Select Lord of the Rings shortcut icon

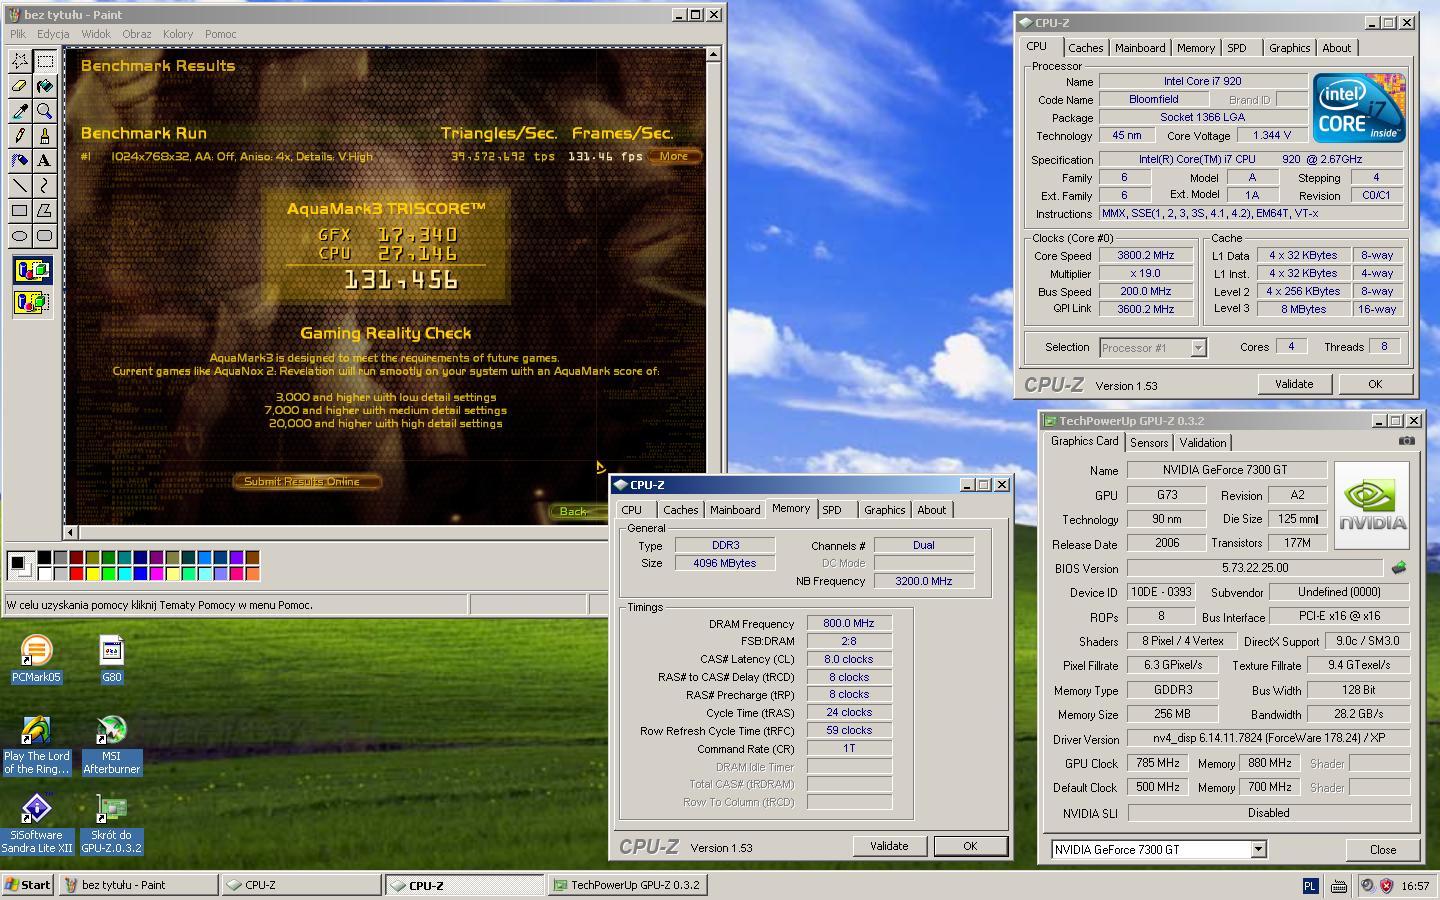[x=36, y=746]
